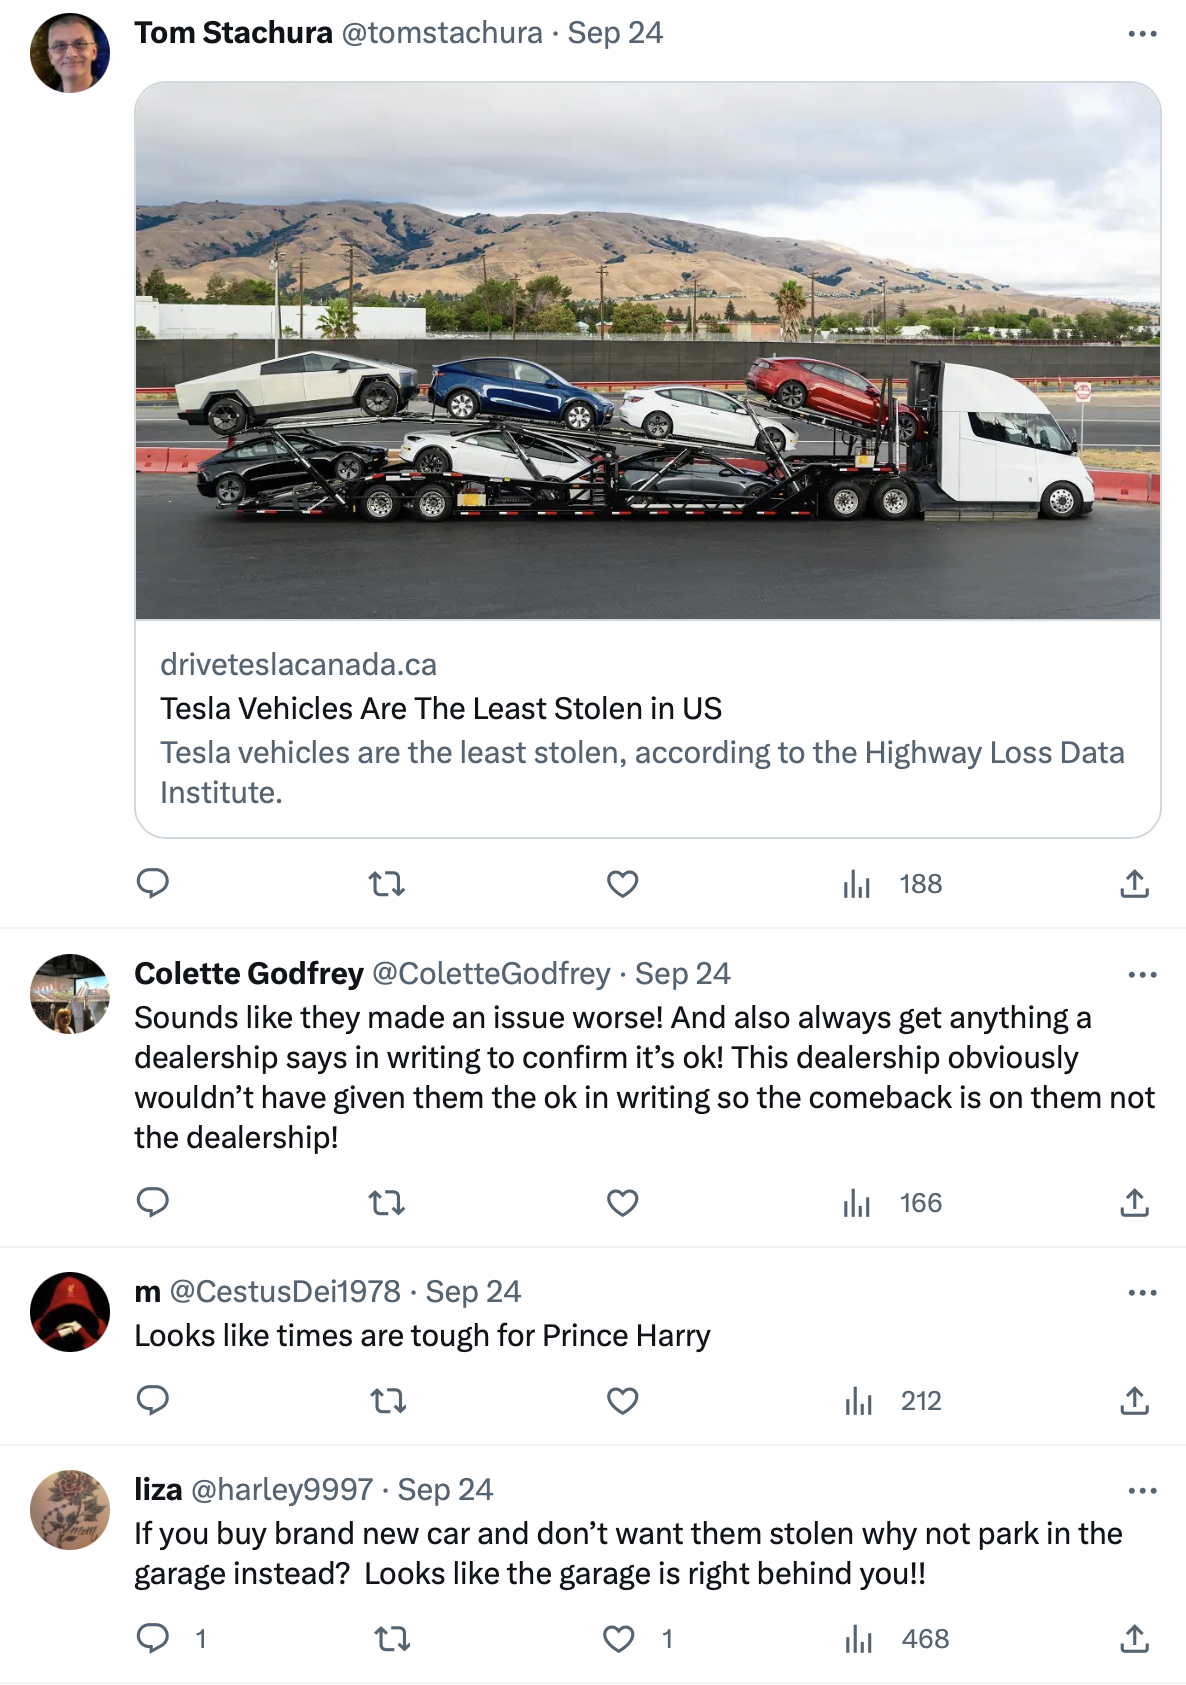Image resolution: width=1186 pixels, height=1685 pixels.
Task: Open the Tesla car carrier truck image
Action: pyautogui.click(x=648, y=351)
